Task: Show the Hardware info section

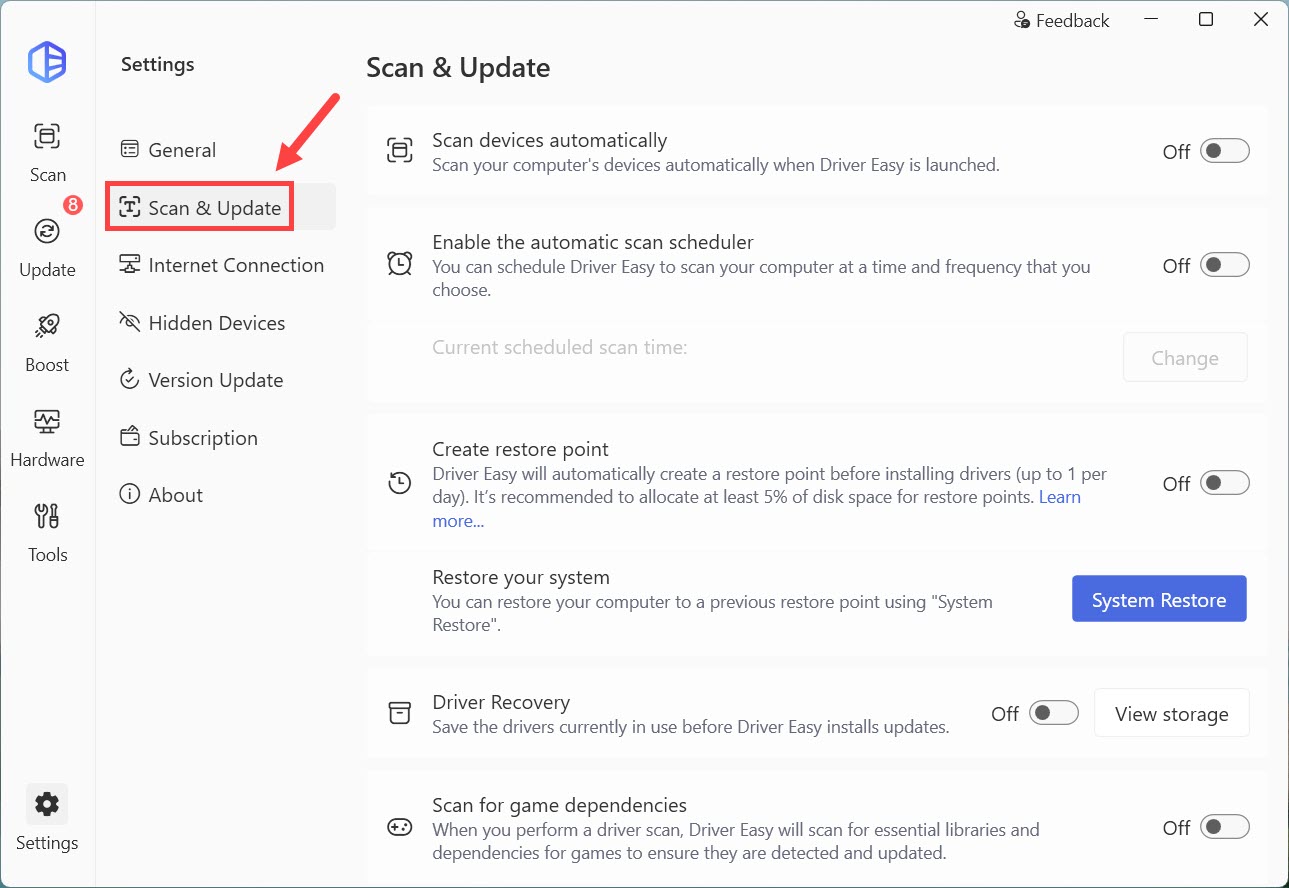Action: 47,438
